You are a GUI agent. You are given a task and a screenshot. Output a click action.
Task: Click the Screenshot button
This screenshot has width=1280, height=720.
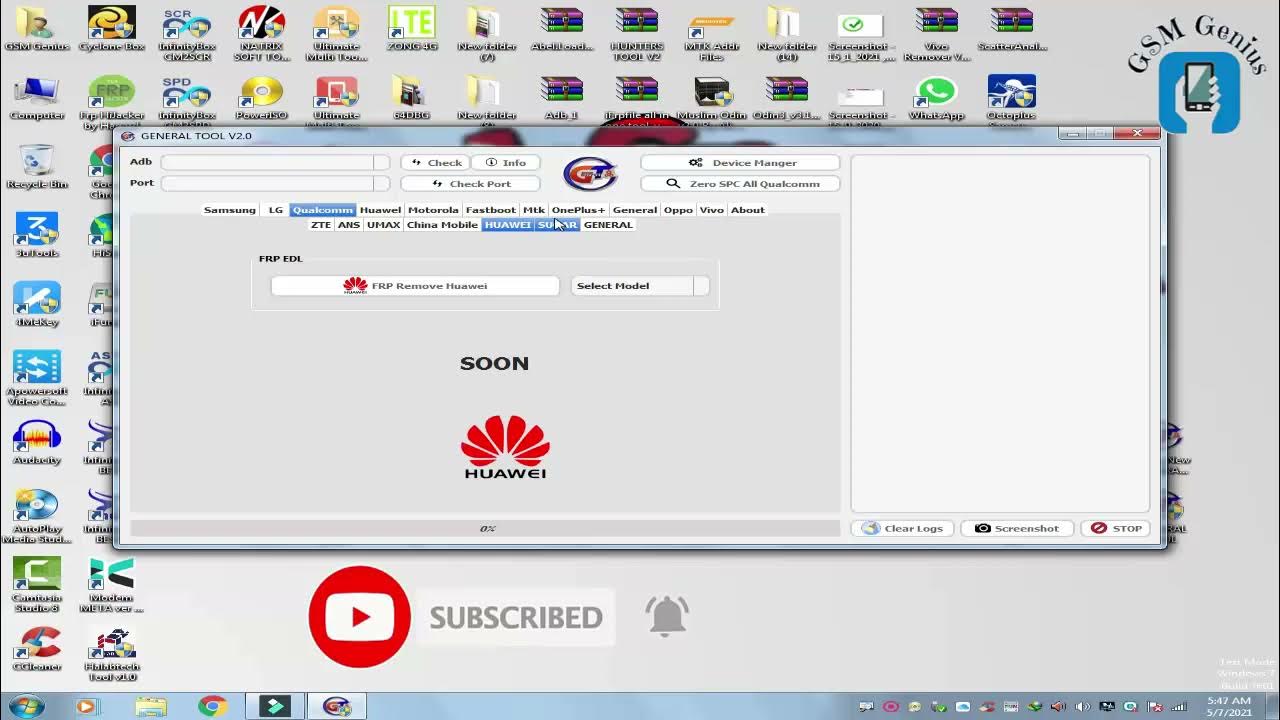click(x=1017, y=528)
